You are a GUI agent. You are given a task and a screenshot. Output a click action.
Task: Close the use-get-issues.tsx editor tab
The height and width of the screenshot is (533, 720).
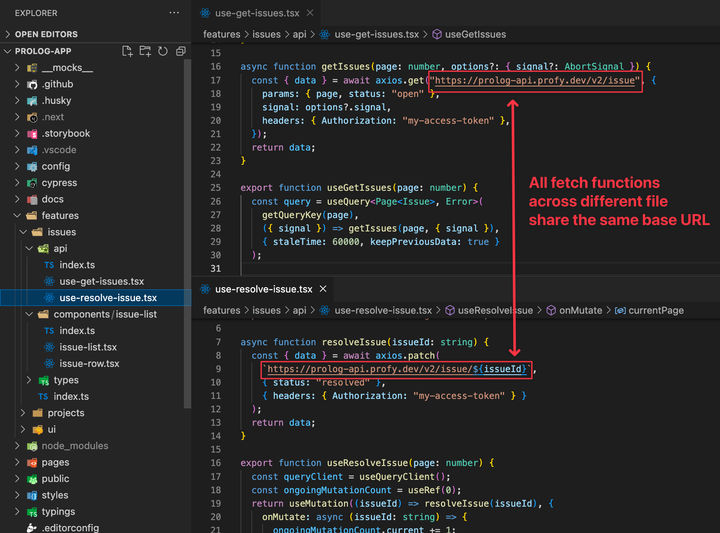coord(309,13)
